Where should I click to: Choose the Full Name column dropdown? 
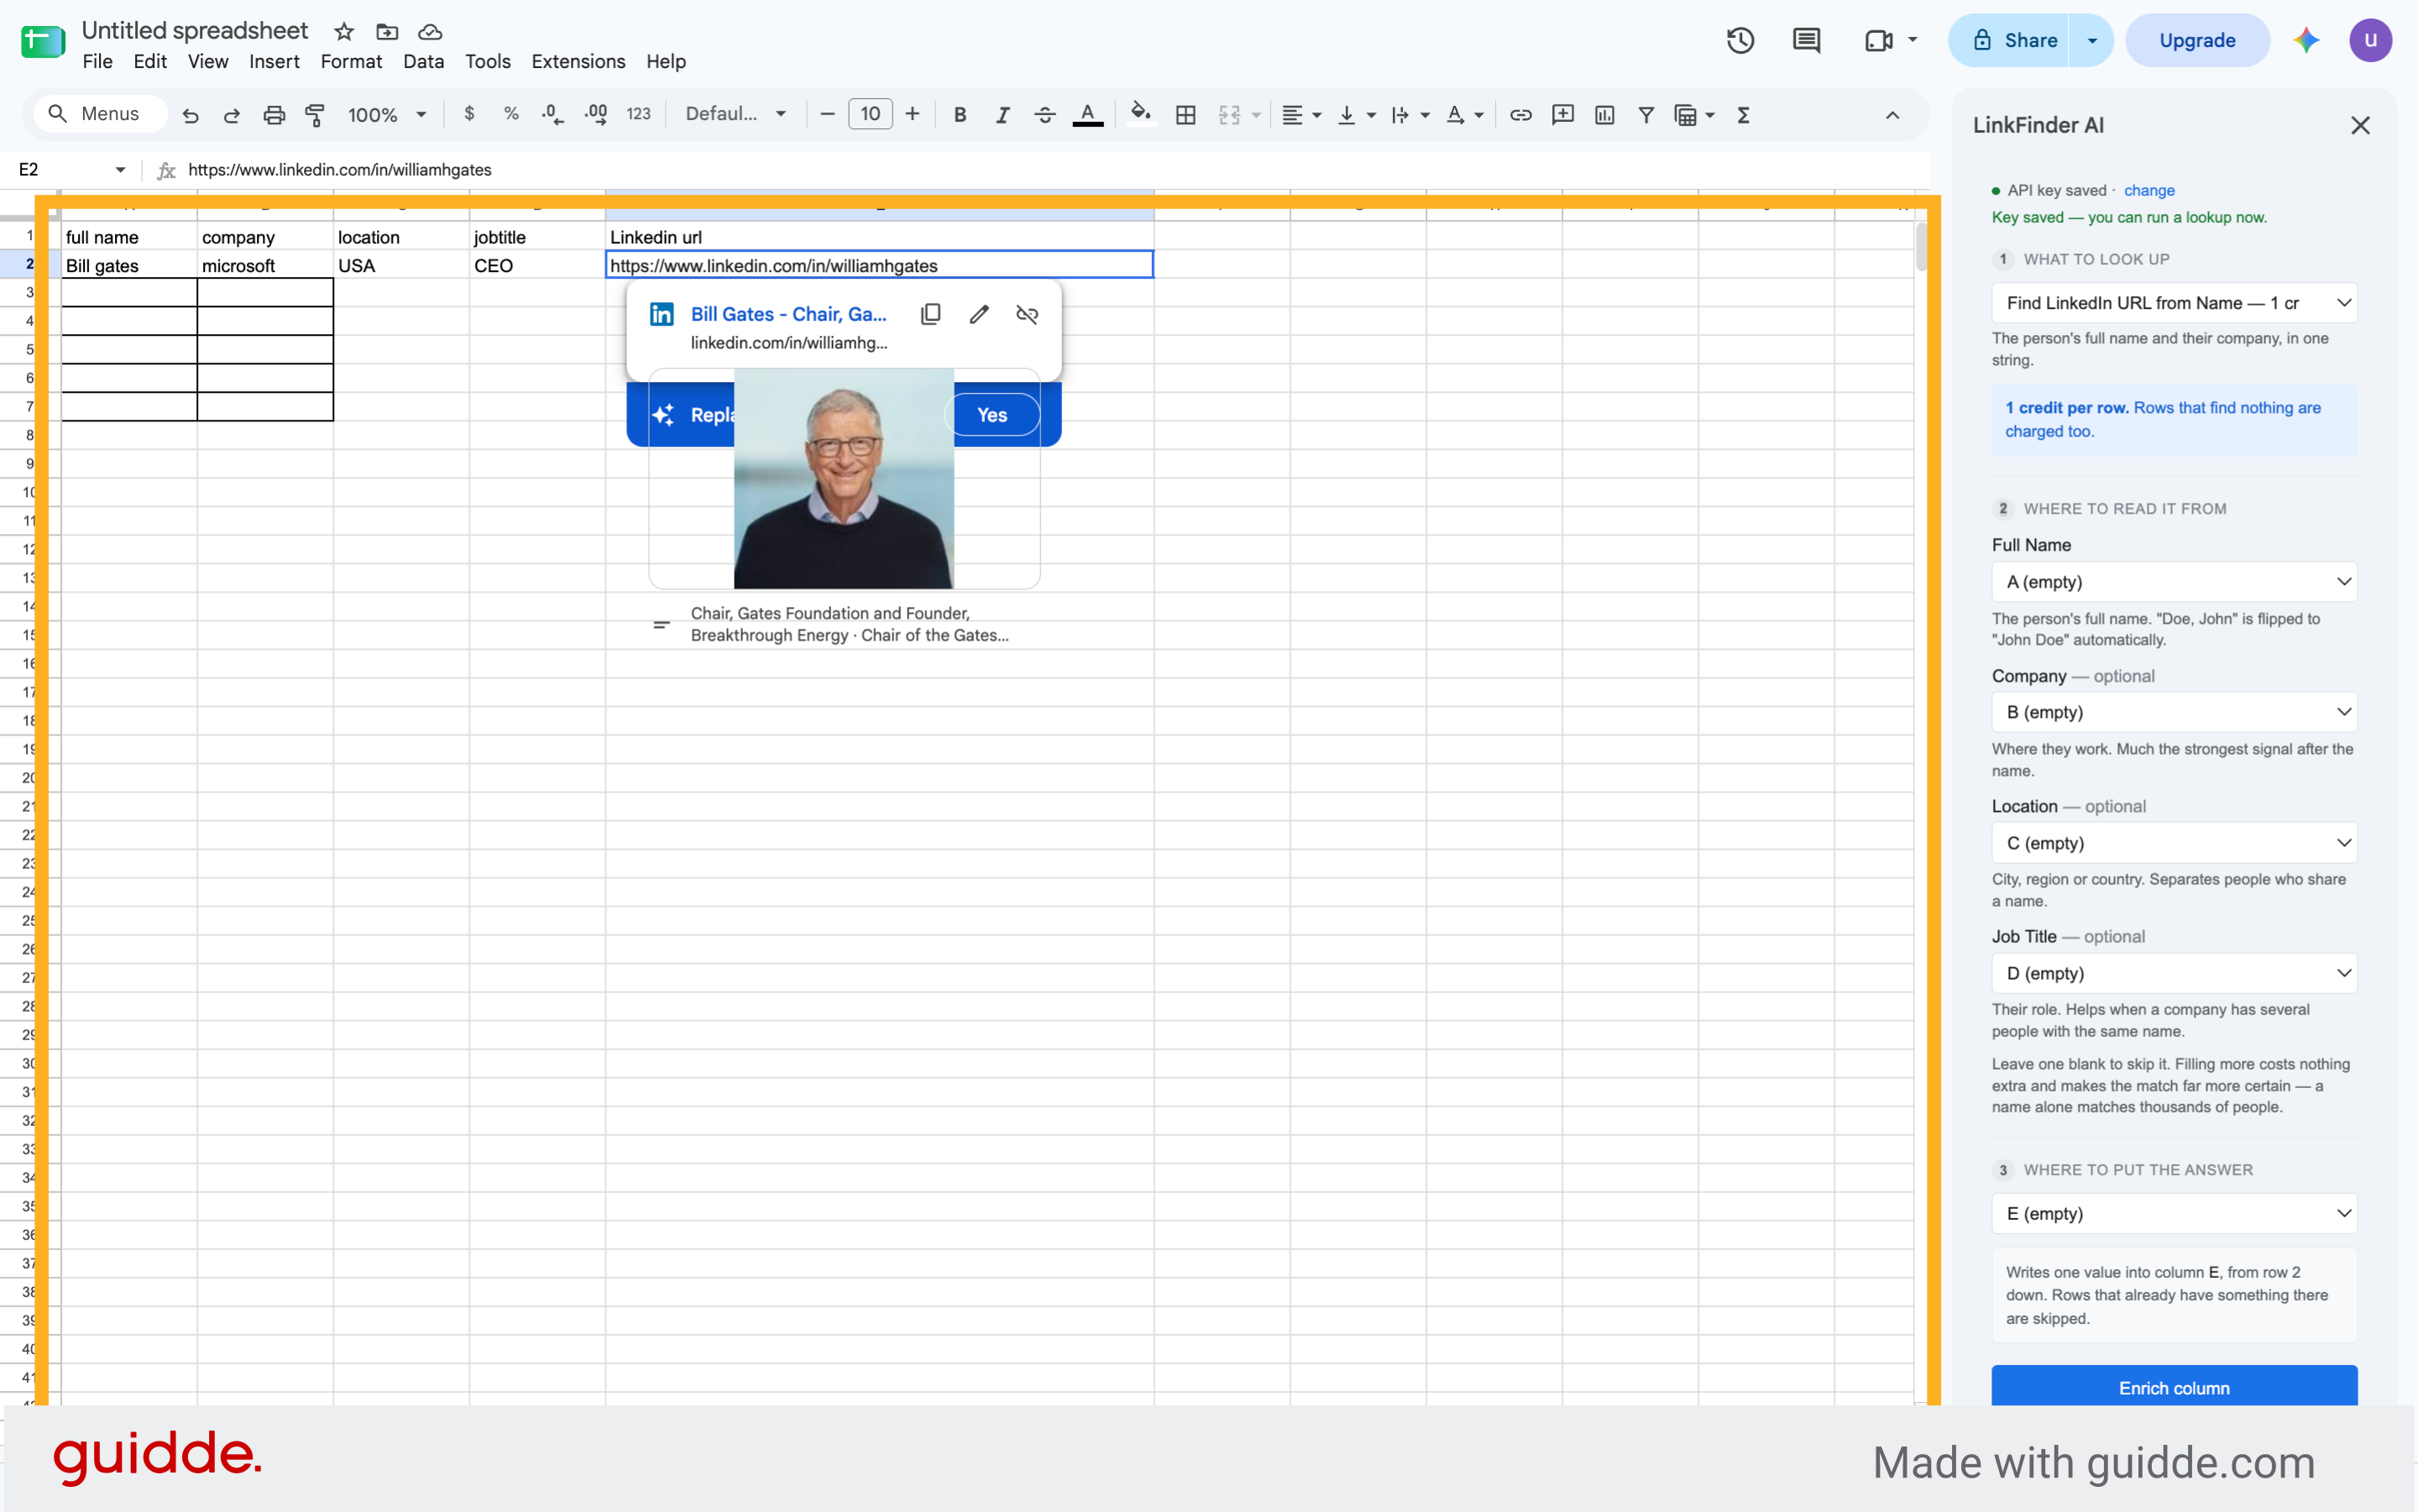pos(2174,582)
